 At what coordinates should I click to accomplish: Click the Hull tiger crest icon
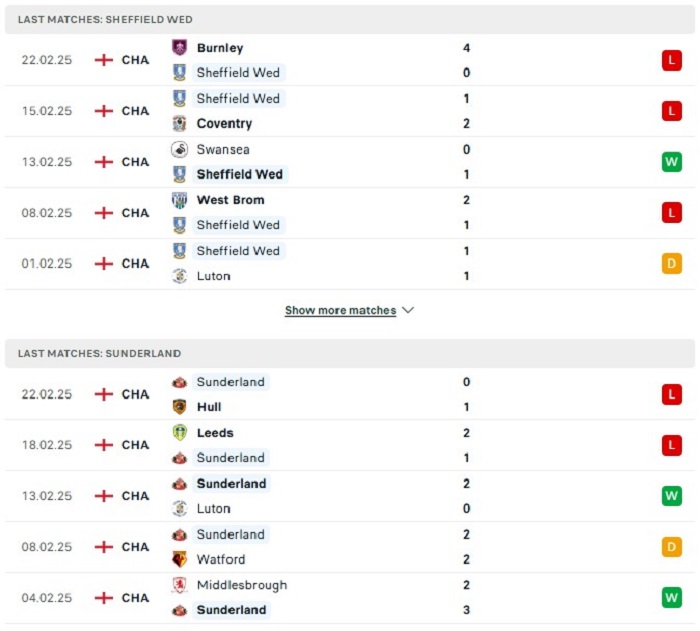tap(179, 407)
